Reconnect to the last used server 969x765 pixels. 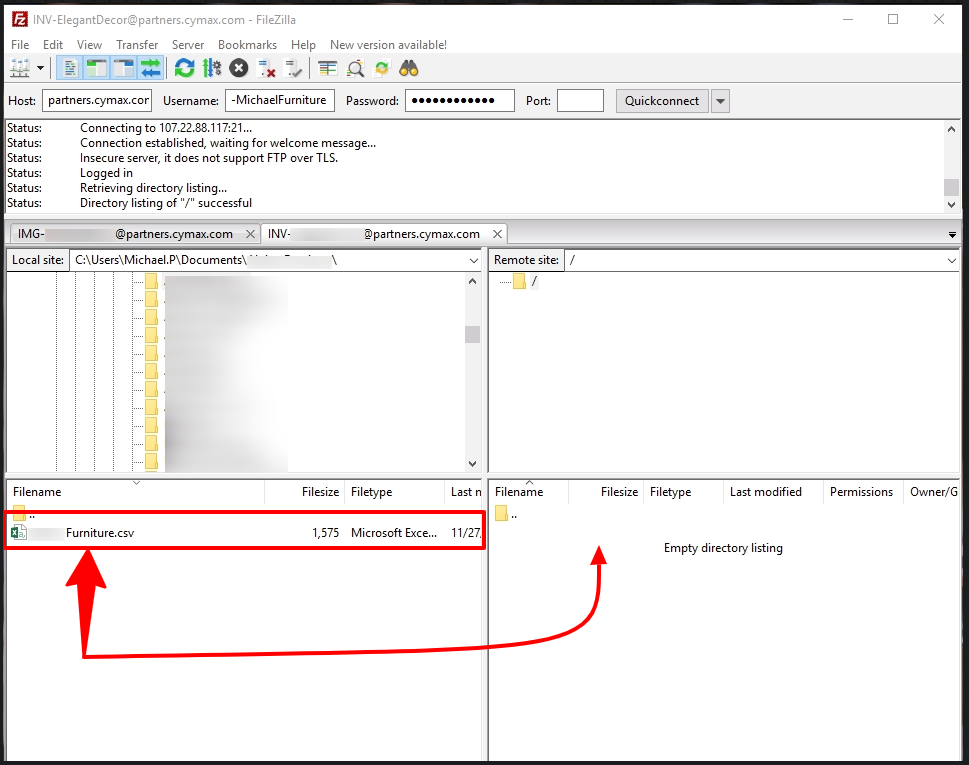click(x=293, y=68)
